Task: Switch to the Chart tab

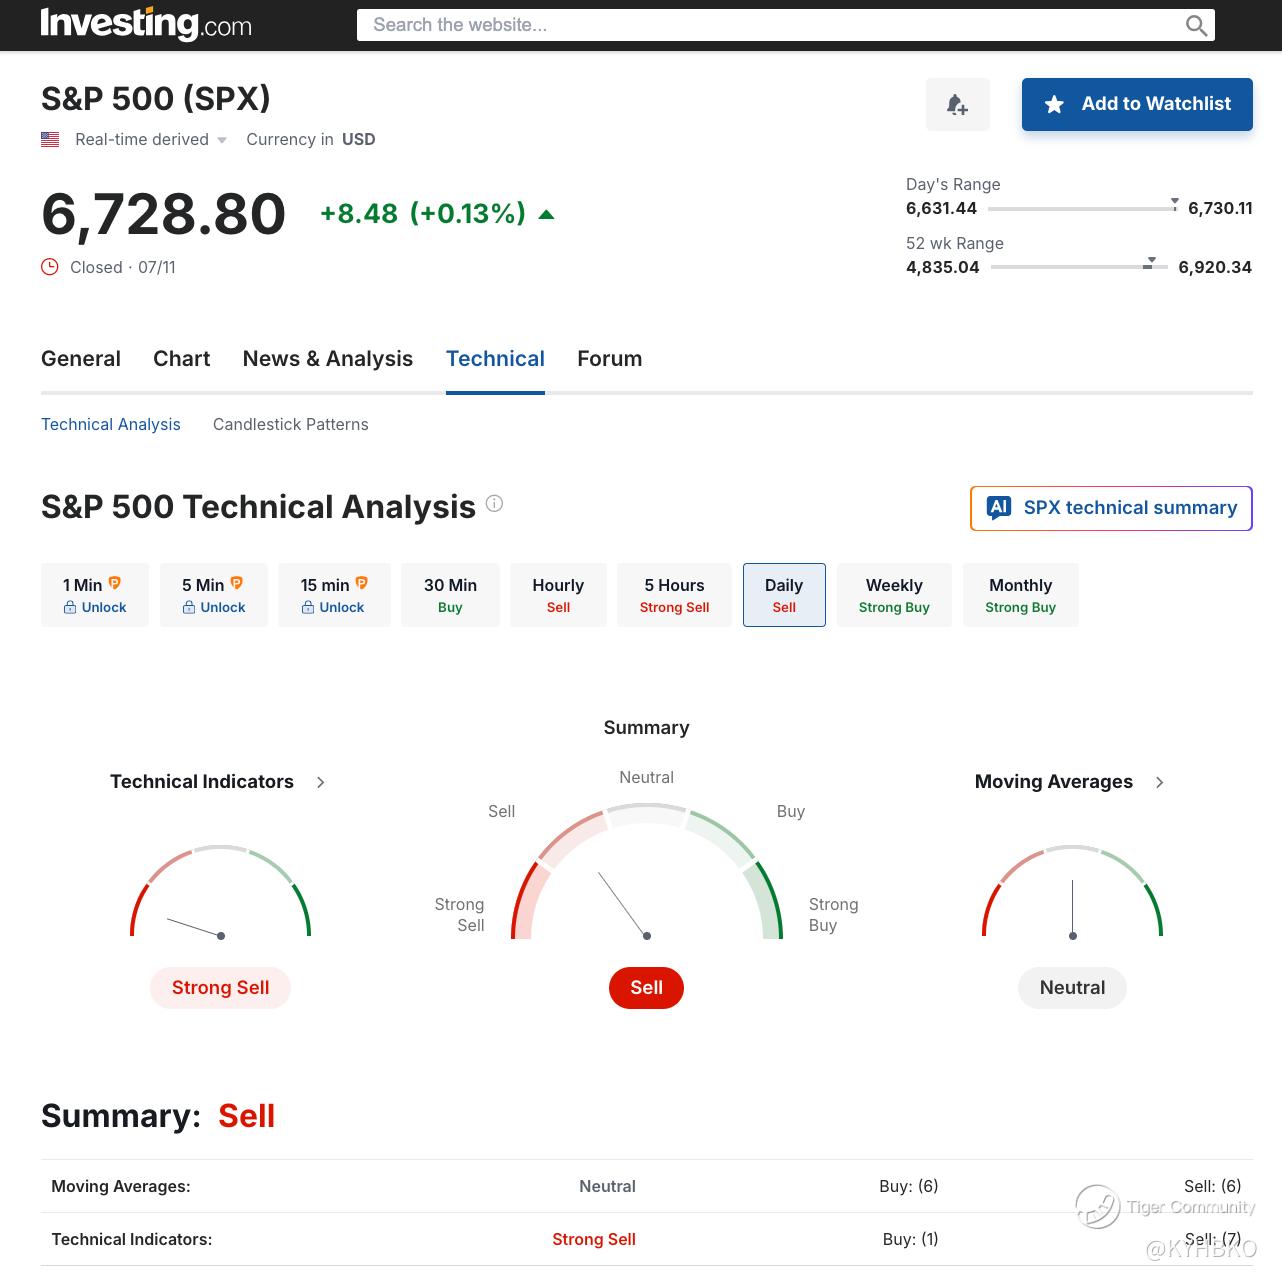Action: coord(181,359)
